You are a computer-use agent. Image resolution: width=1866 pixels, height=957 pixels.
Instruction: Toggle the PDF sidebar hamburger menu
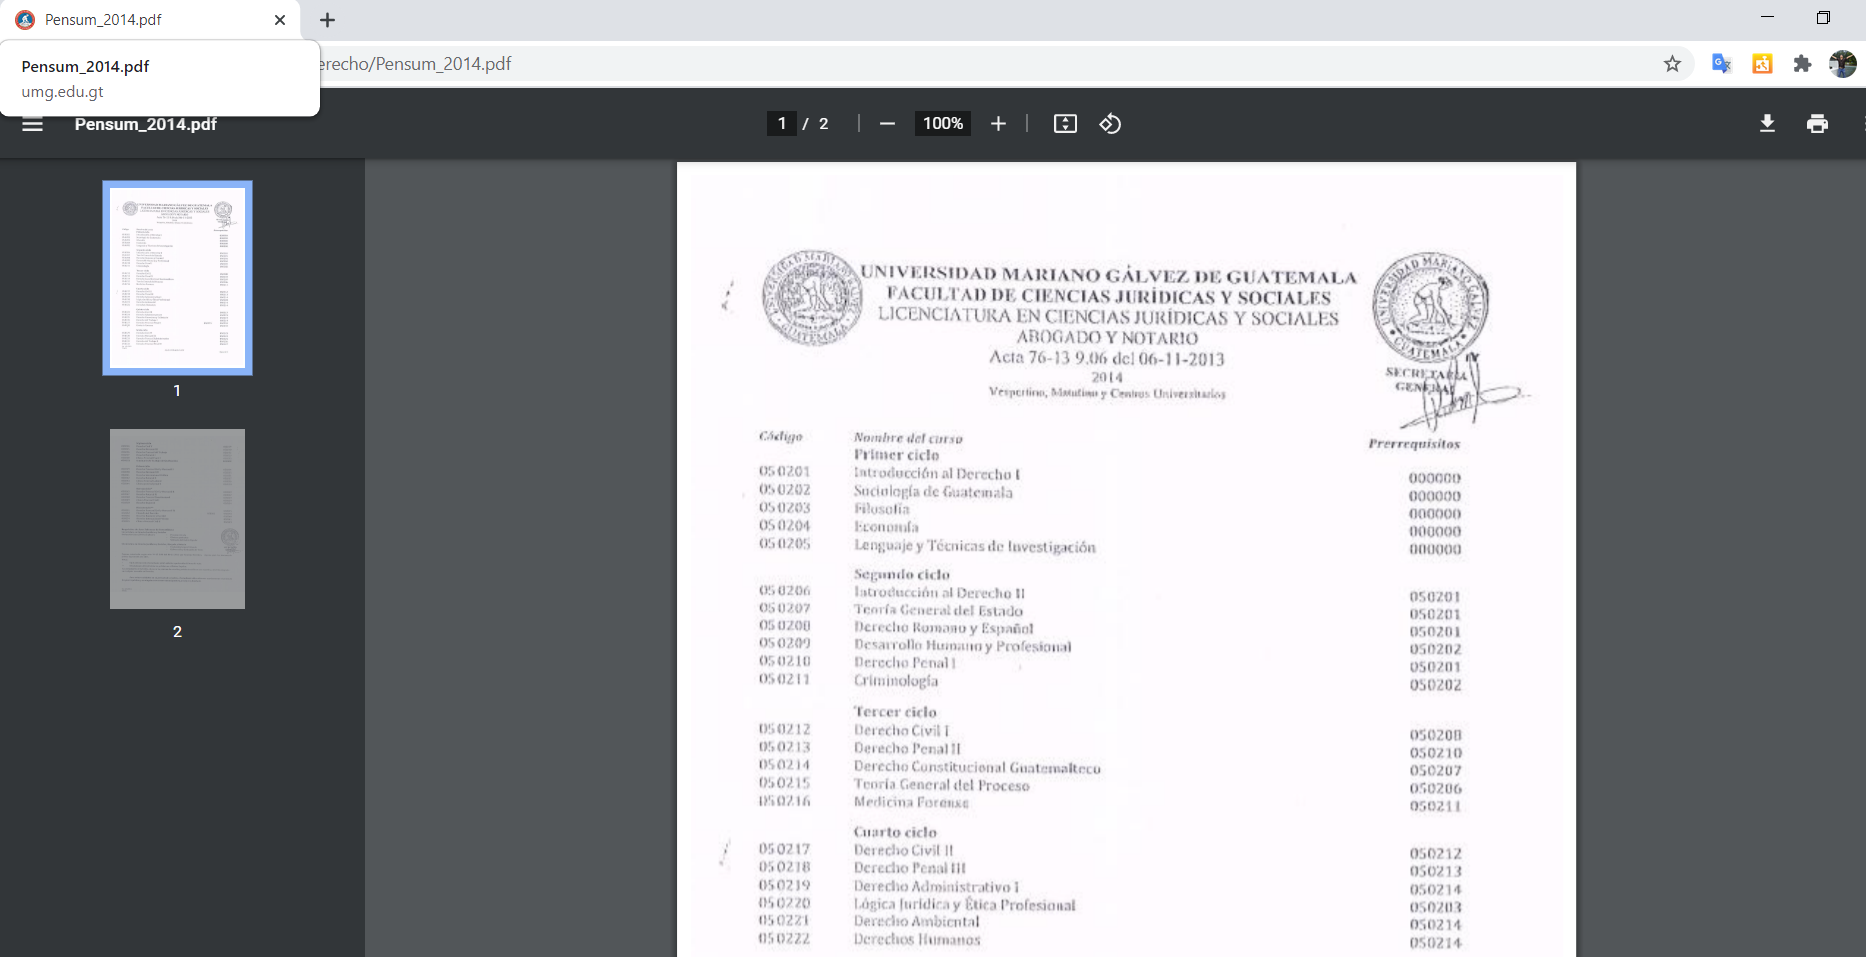(x=32, y=124)
